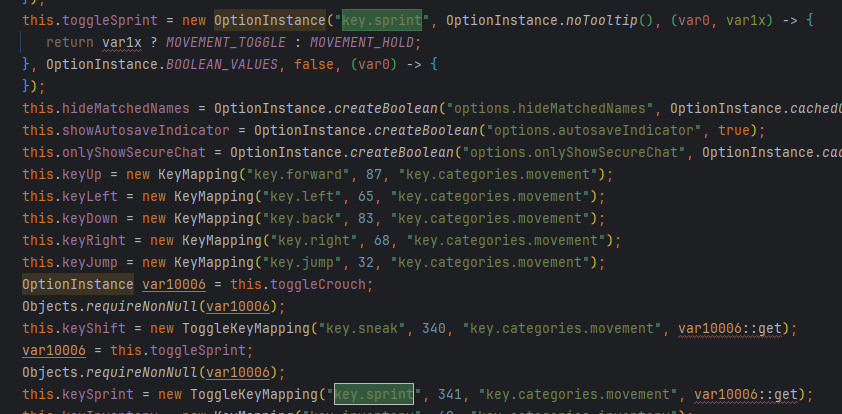Viewport: 842px width, 414px height.
Task: Click key code 68
Action: point(382,241)
